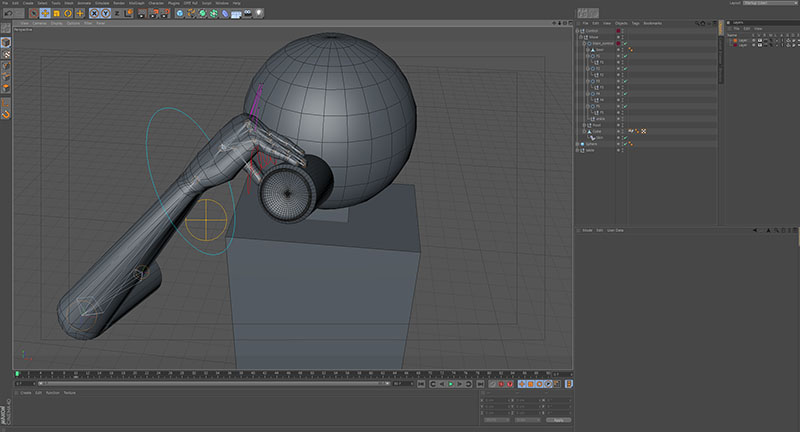Play the animation forward
Image resolution: width=800 pixels, height=432 pixels.
coord(451,384)
